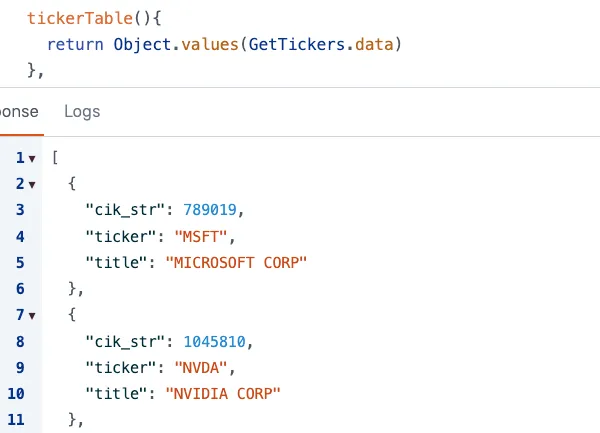The height and width of the screenshot is (433, 600).
Task: Collapse the MSFT object at line 2
Action: pos(32,185)
